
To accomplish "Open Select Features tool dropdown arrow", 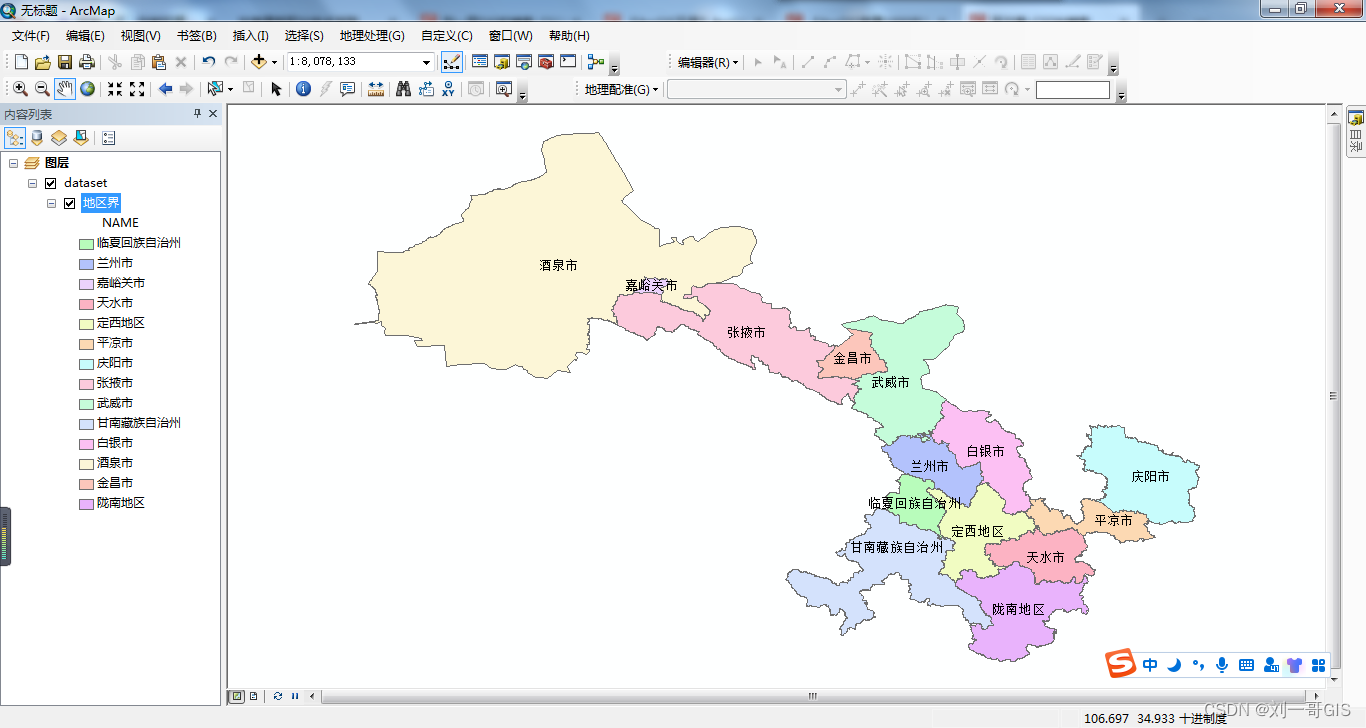I will [230, 89].
